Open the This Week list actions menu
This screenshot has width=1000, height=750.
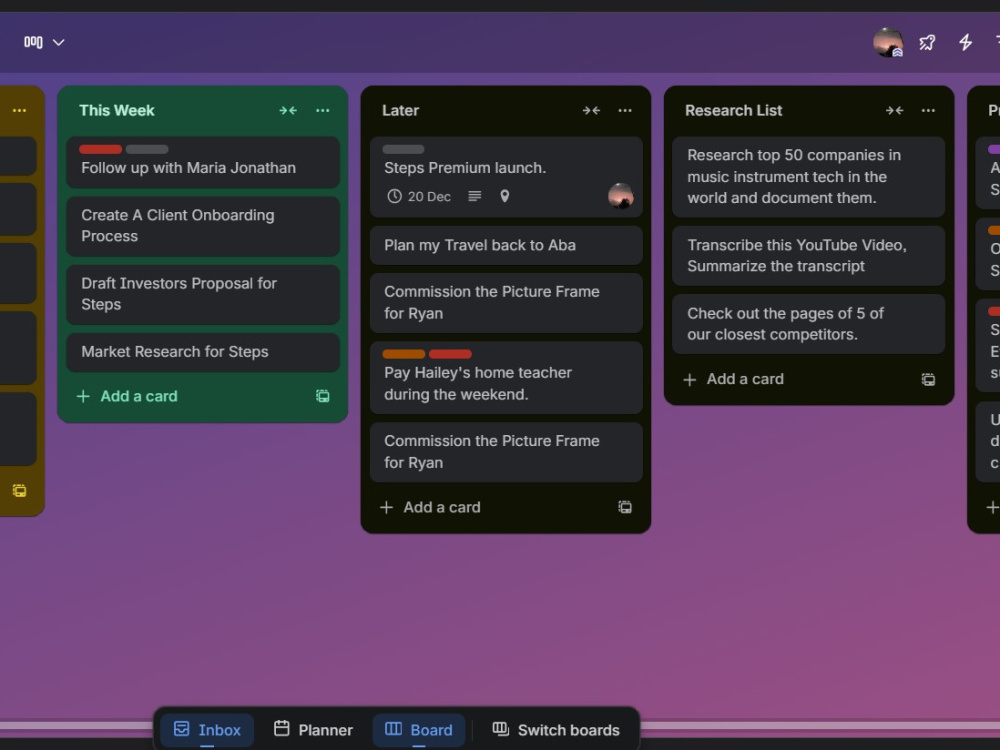[323, 110]
